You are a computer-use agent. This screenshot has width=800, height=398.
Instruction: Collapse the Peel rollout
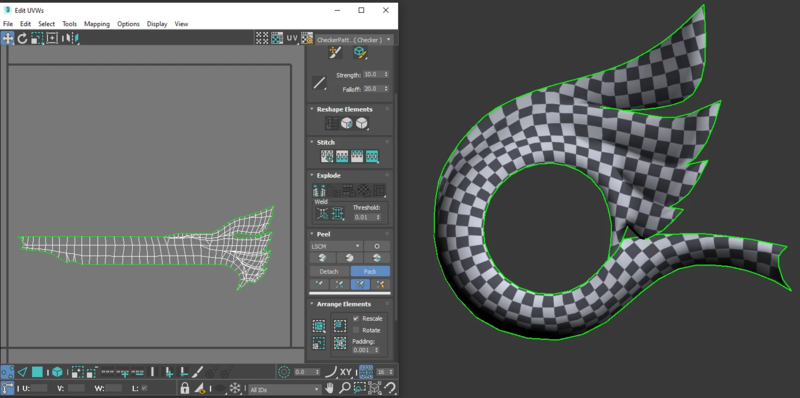coord(312,234)
